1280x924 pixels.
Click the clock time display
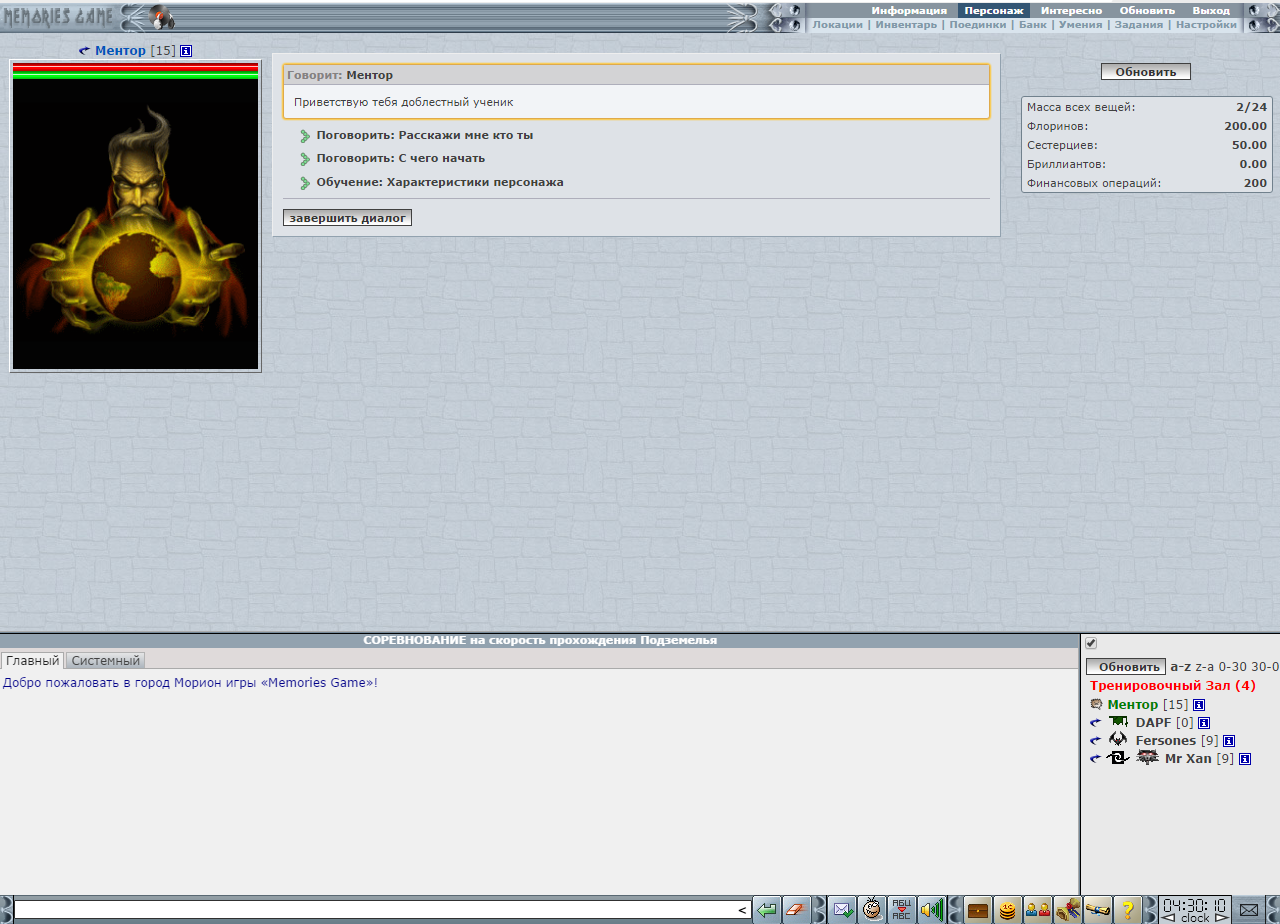pyautogui.click(x=1194, y=904)
